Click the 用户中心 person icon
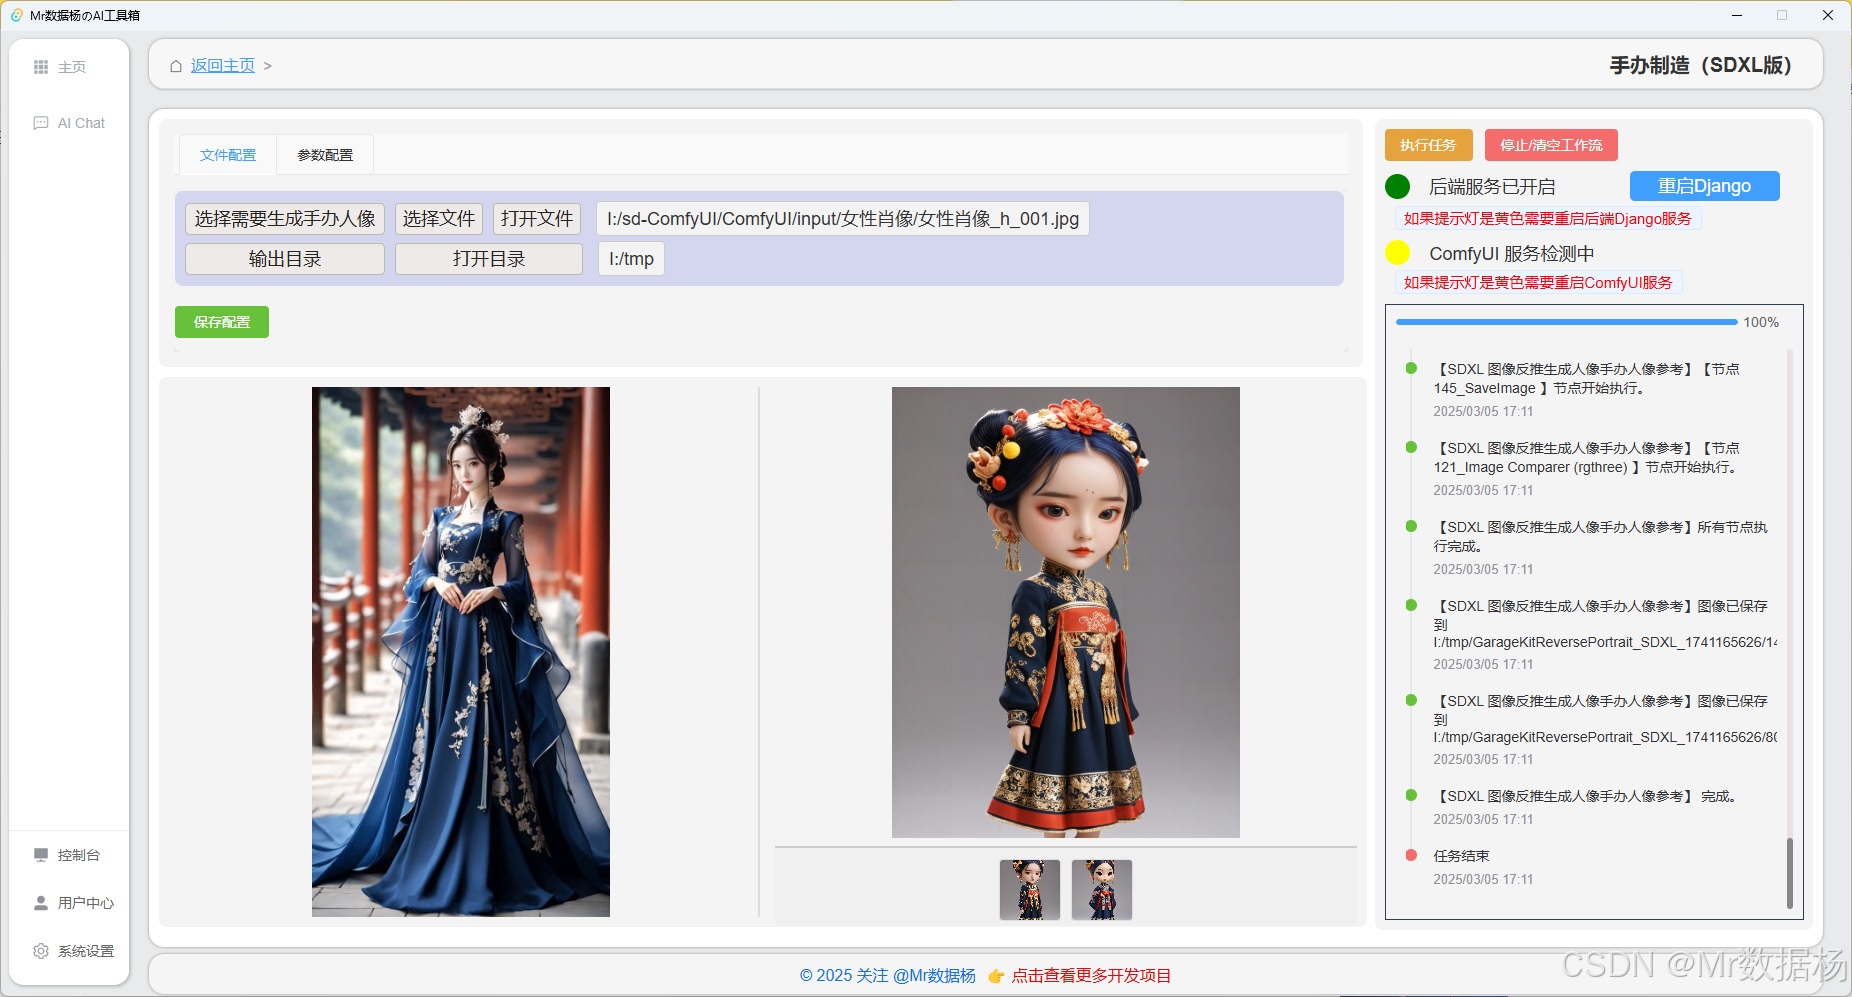1852x997 pixels. click(41, 903)
